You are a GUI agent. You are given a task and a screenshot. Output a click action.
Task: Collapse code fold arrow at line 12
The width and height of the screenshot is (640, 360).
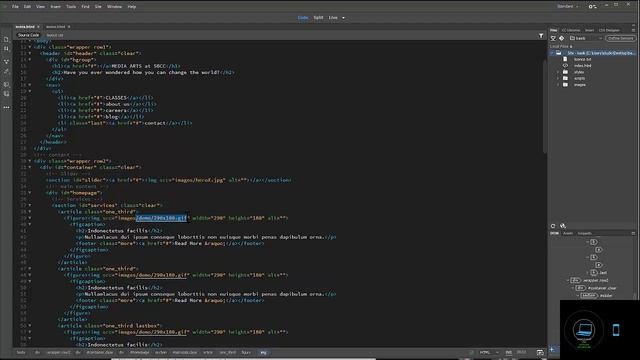[x=29, y=47]
